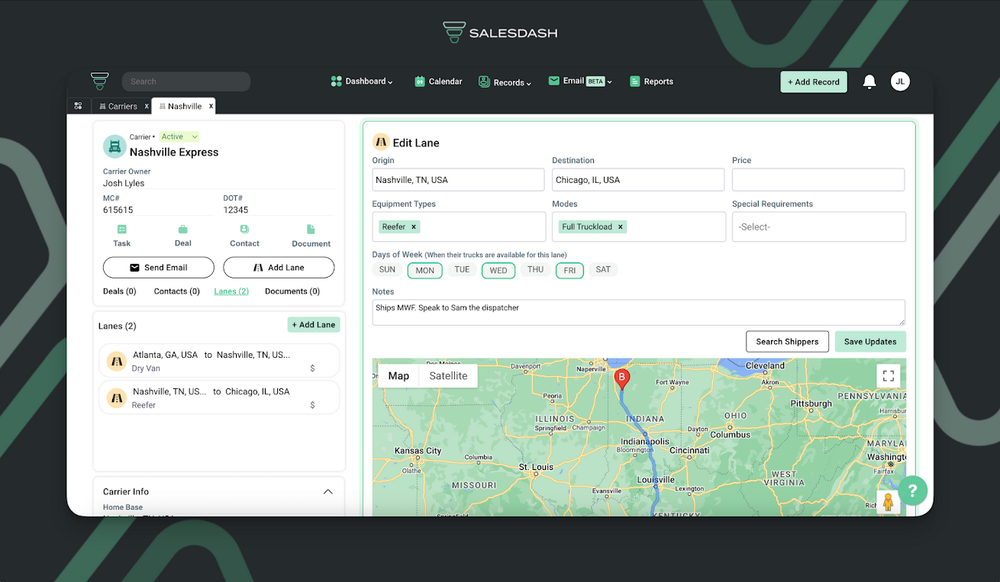Click the Price input field
Screen dimensions: 1000x582
coord(818,180)
